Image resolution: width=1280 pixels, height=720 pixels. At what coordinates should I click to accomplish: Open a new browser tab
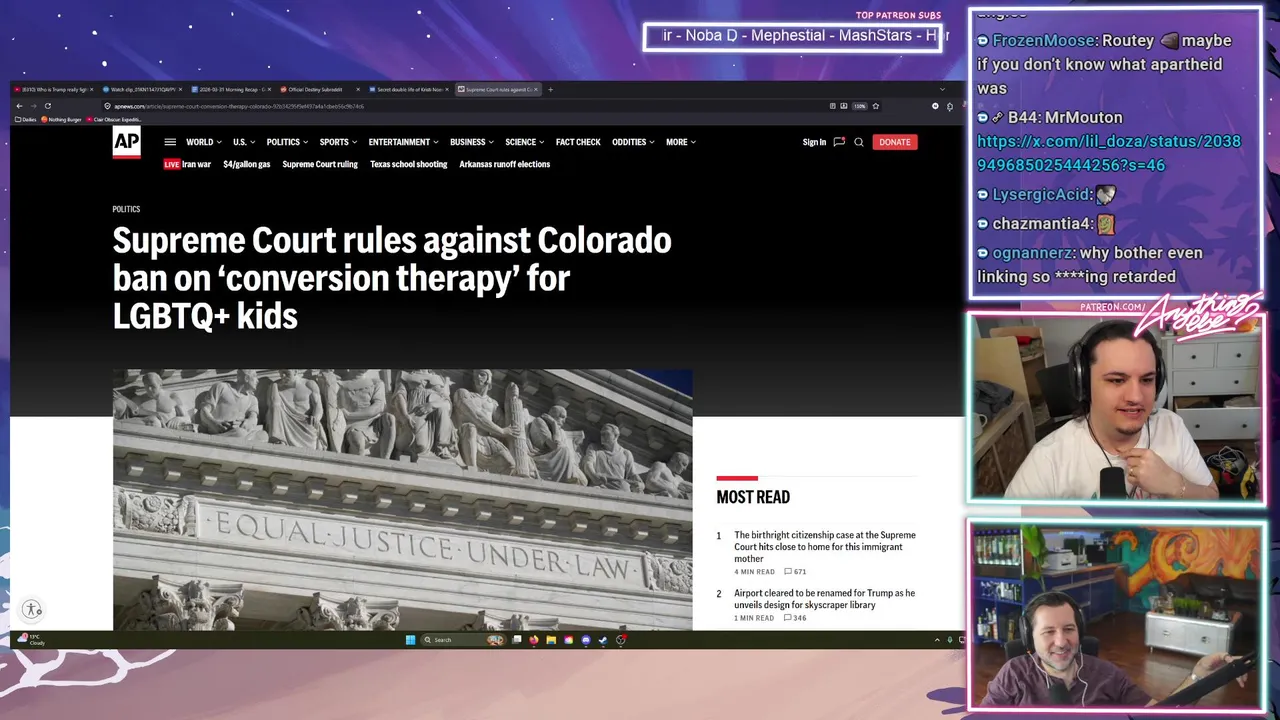click(x=550, y=89)
